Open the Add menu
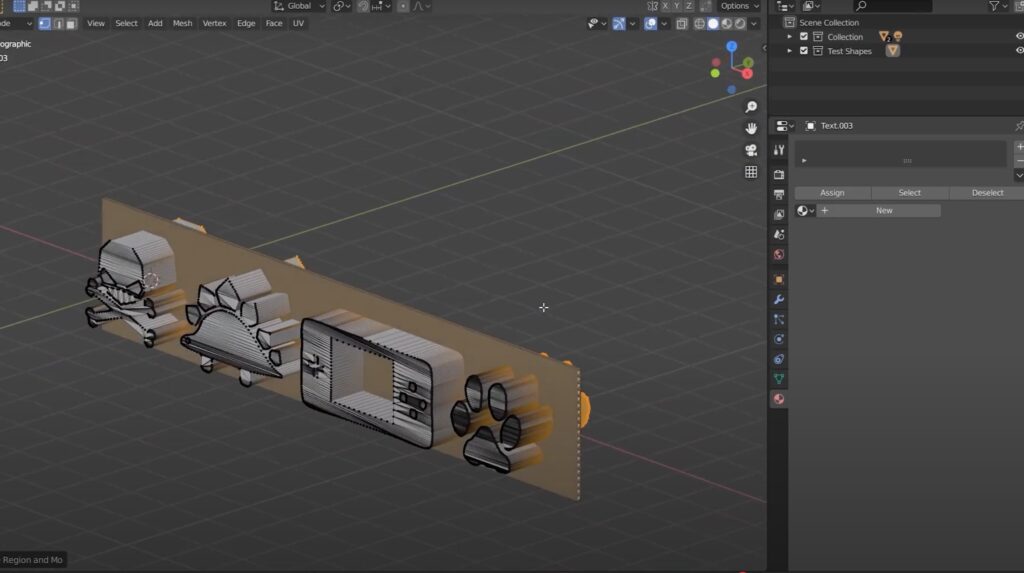This screenshot has height=573, width=1024. [155, 24]
